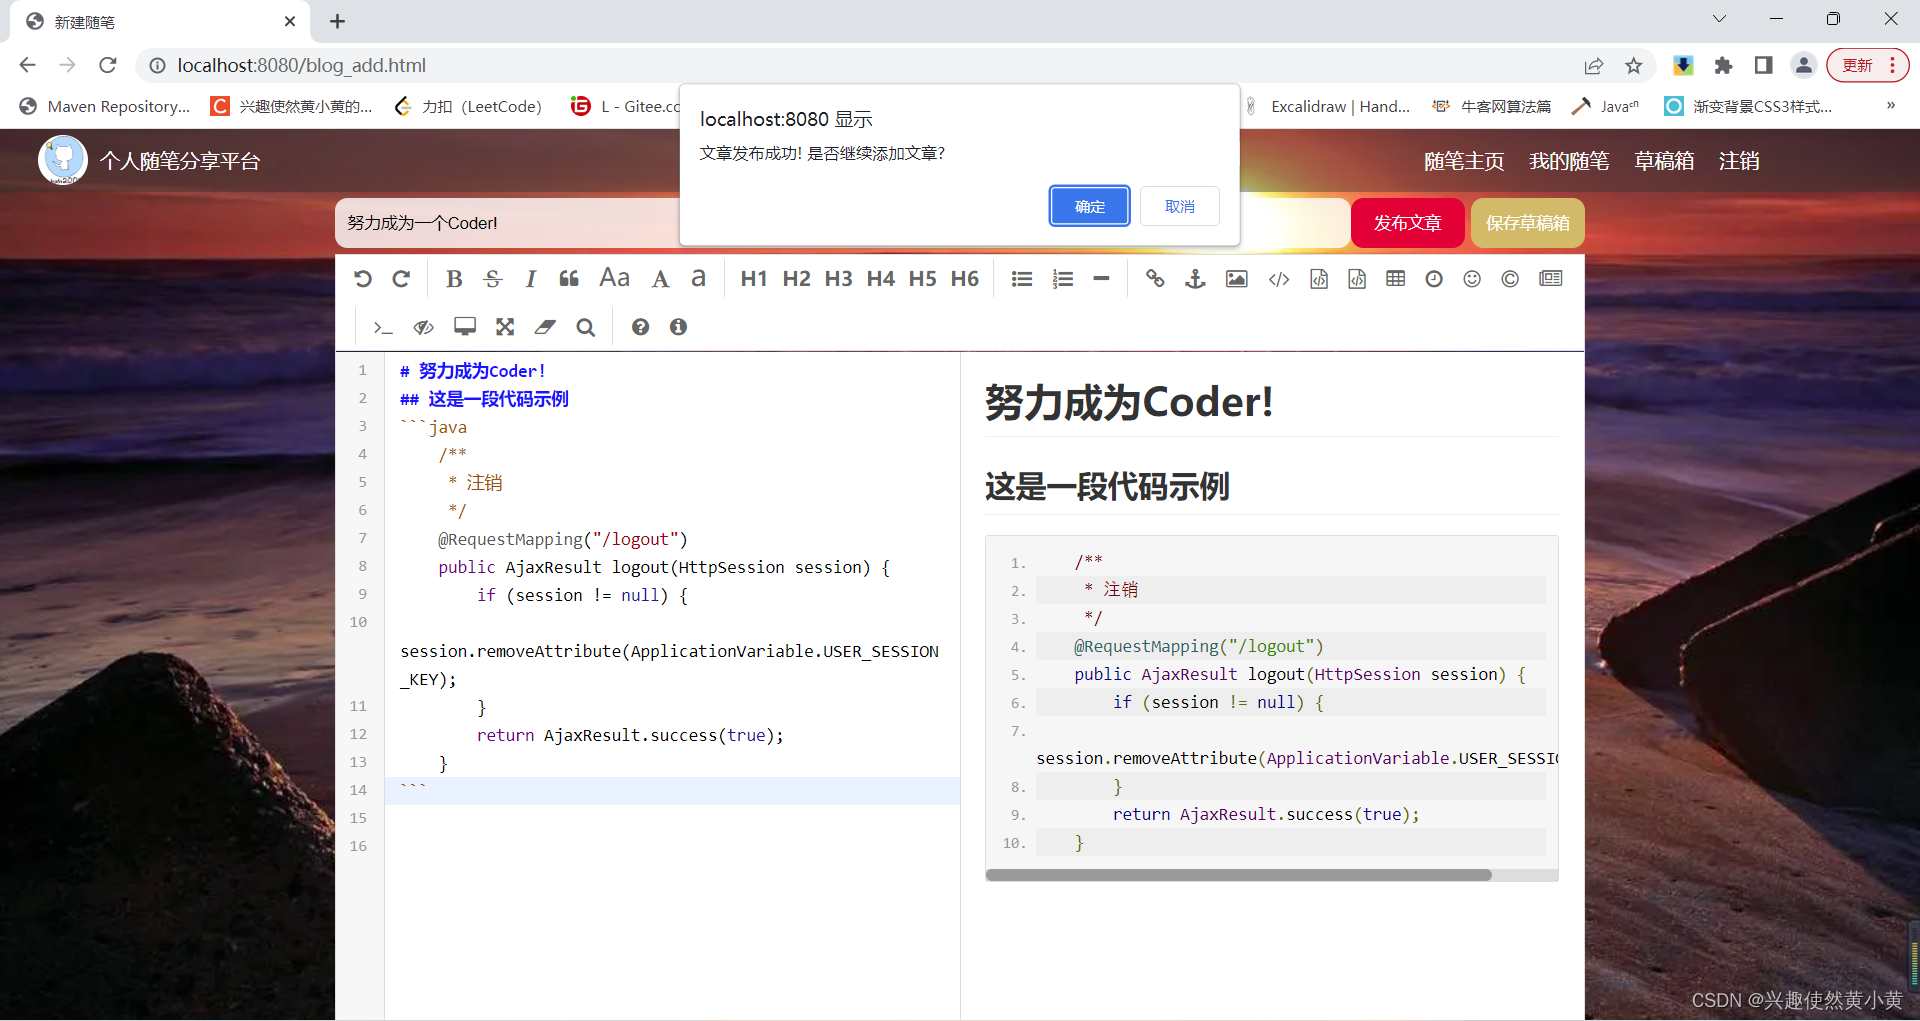Click 注销 logout link
The width and height of the screenshot is (1920, 1021).
(1739, 161)
